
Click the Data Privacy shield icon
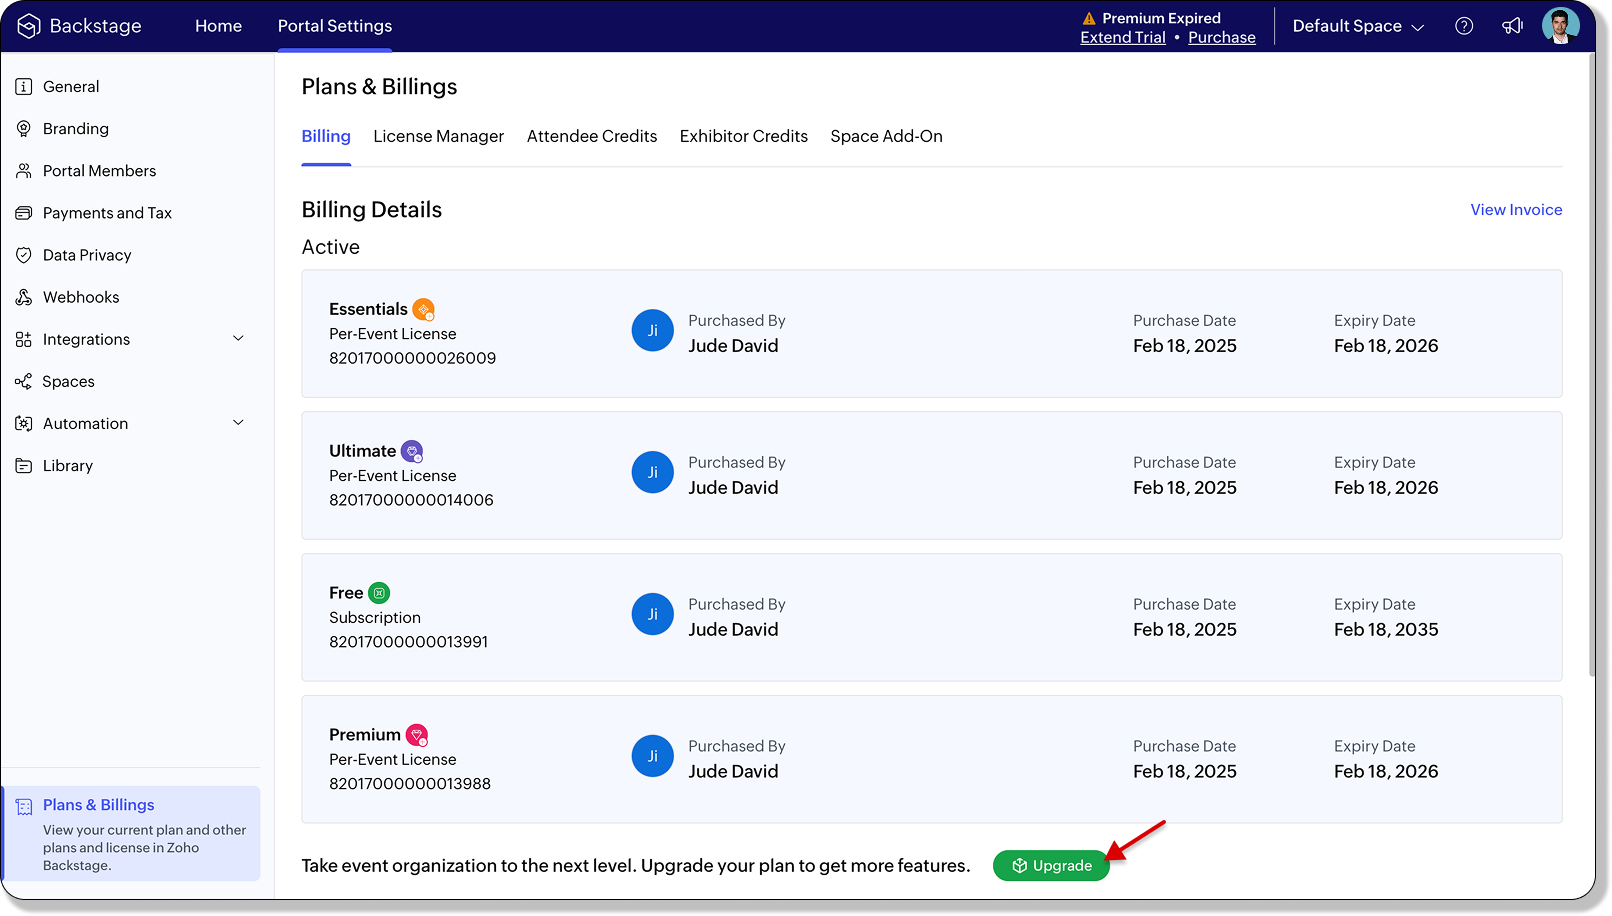pos(24,255)
